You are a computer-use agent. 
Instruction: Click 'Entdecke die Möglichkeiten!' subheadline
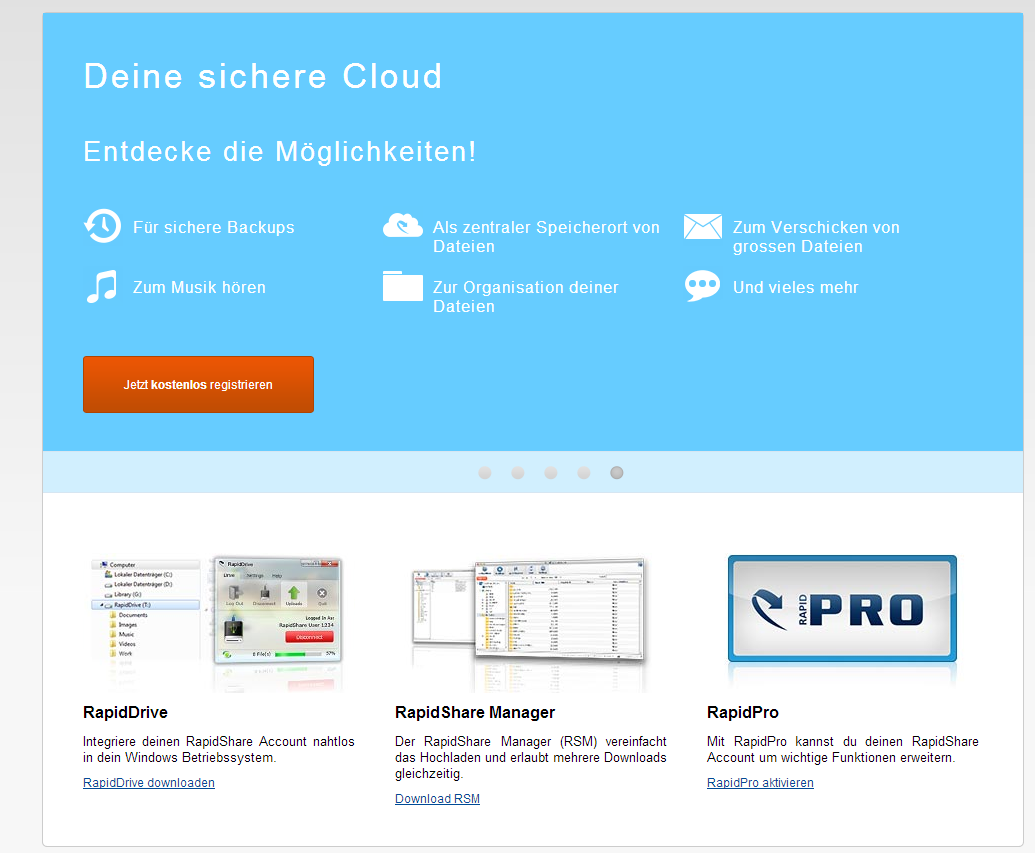(x=280, y=151)
